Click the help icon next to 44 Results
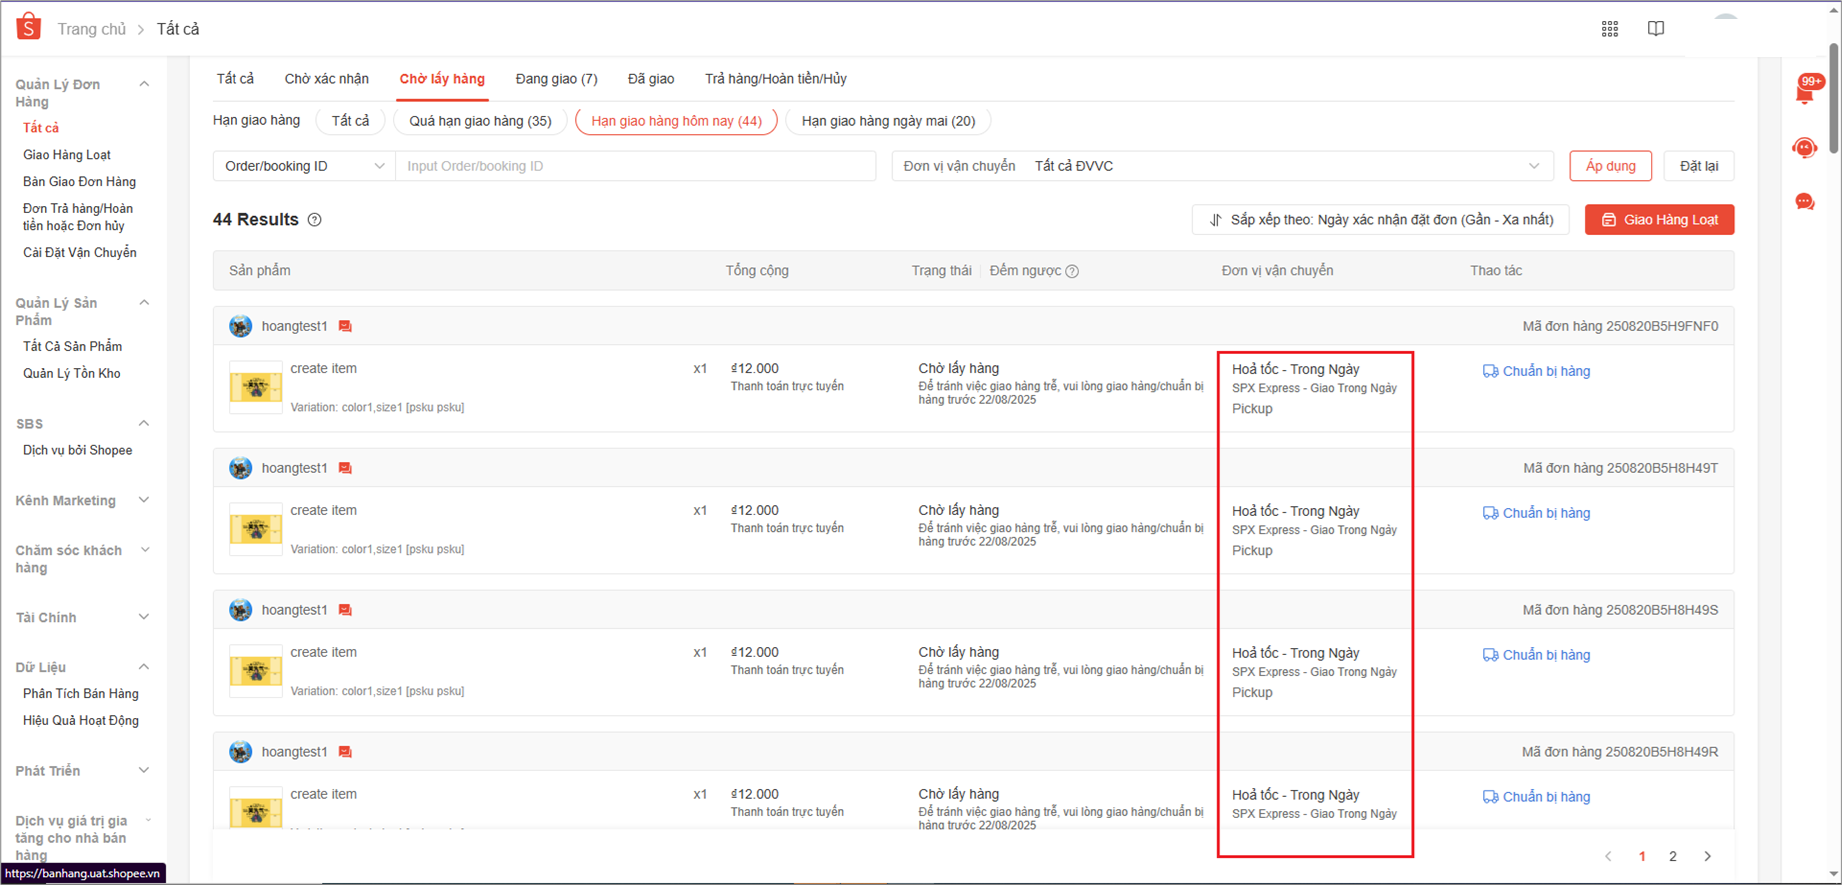The image size is (1842, 885). click(315, 220)
